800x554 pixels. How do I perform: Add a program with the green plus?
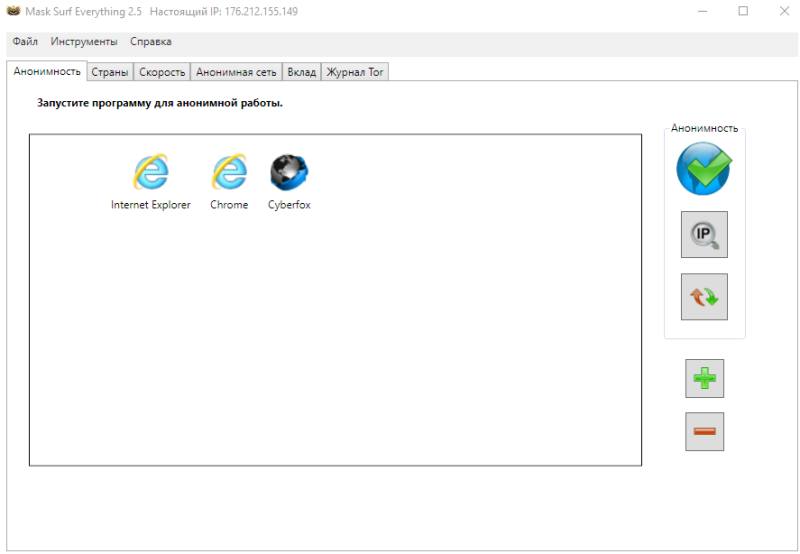(x=704, y=379)
